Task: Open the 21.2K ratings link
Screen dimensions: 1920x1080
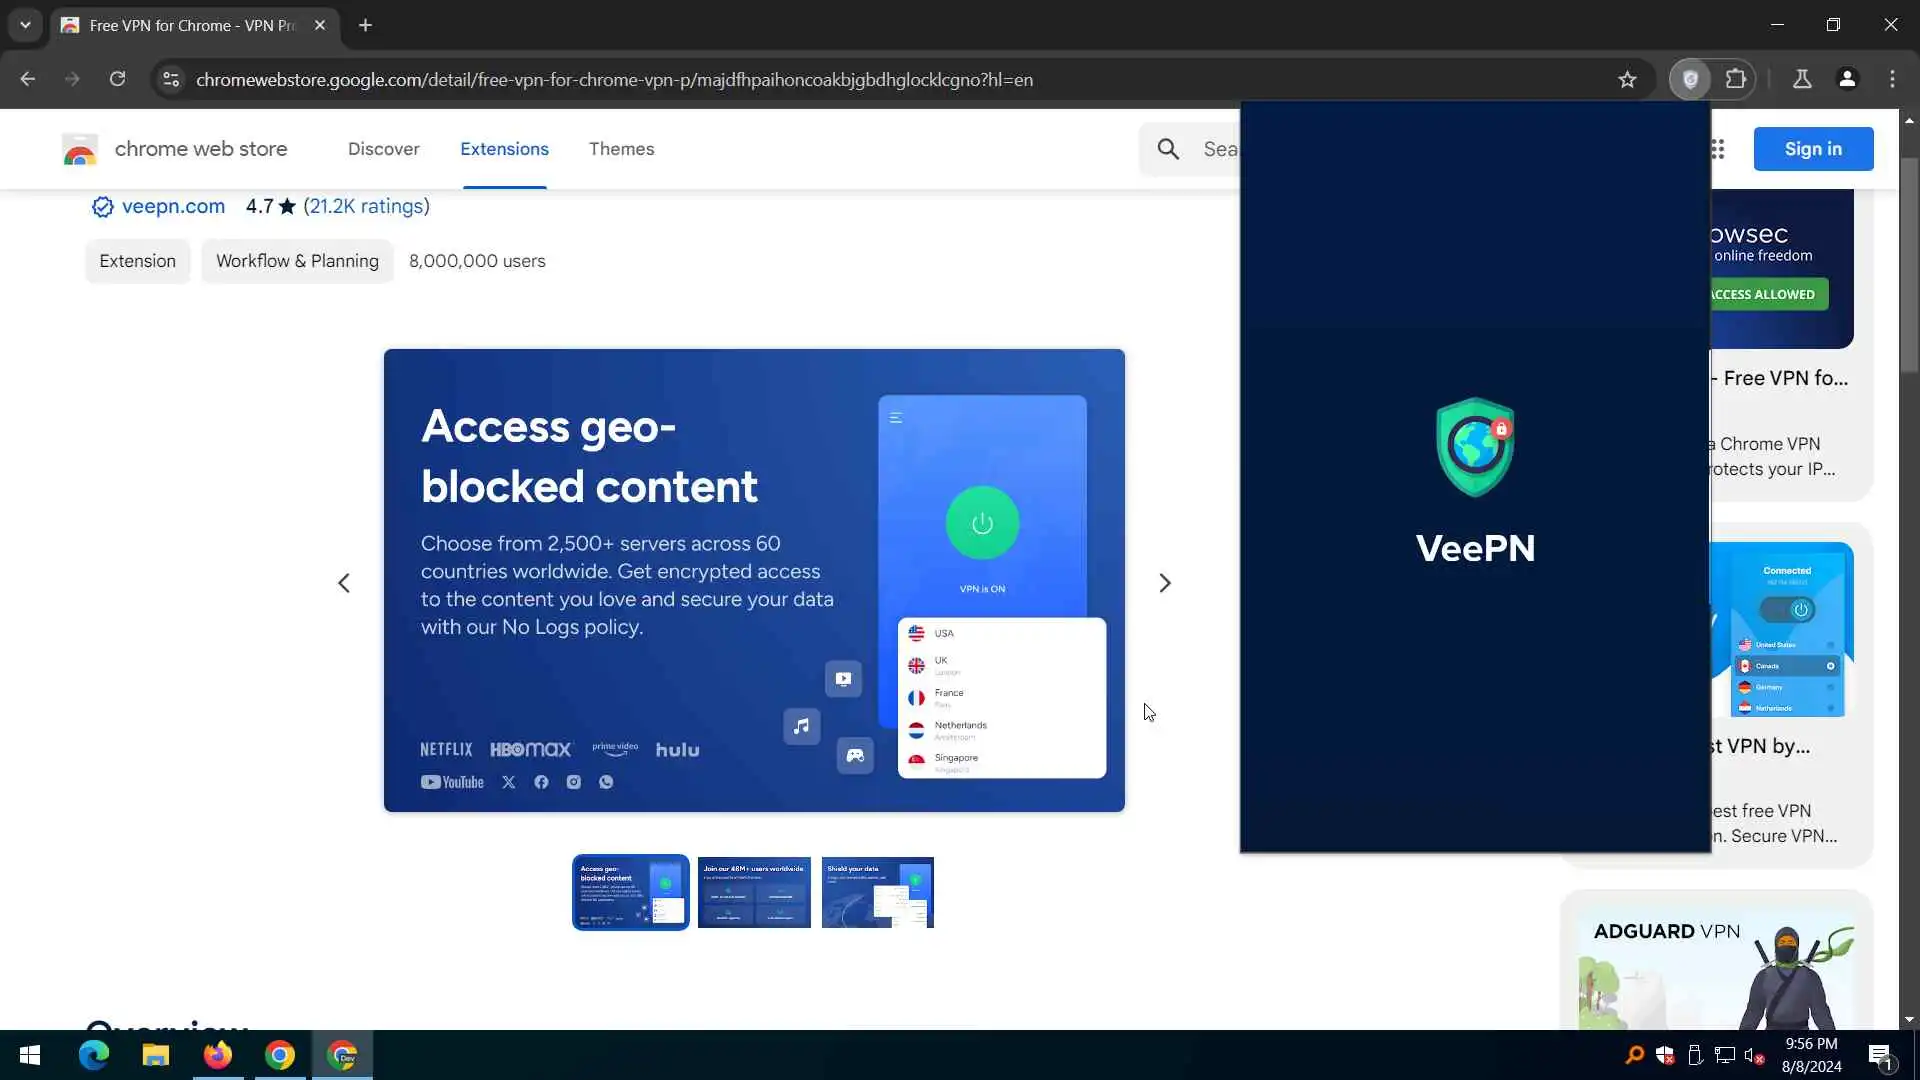Action: tap(366, 206)
